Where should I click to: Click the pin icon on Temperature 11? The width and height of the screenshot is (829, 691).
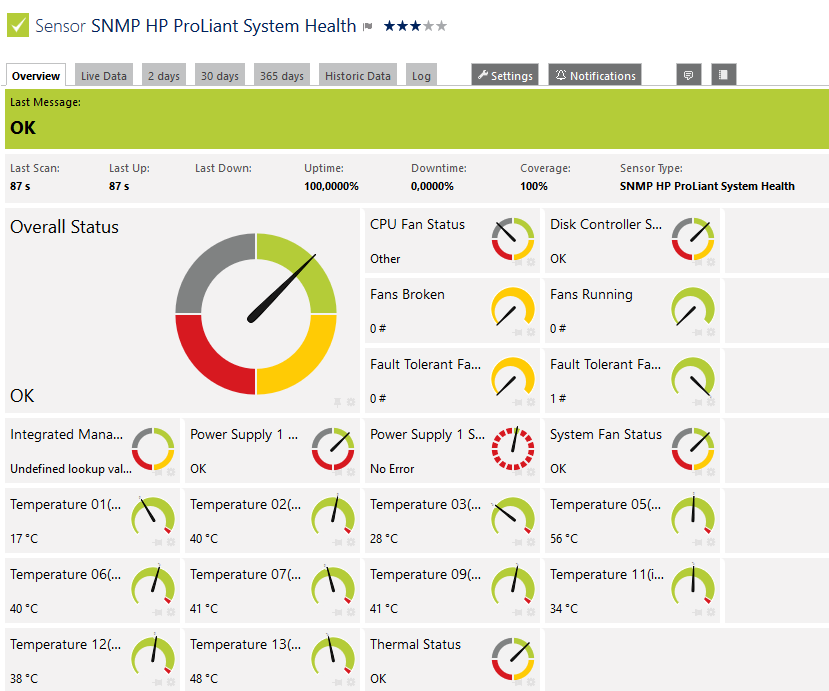tap(698, 612)
